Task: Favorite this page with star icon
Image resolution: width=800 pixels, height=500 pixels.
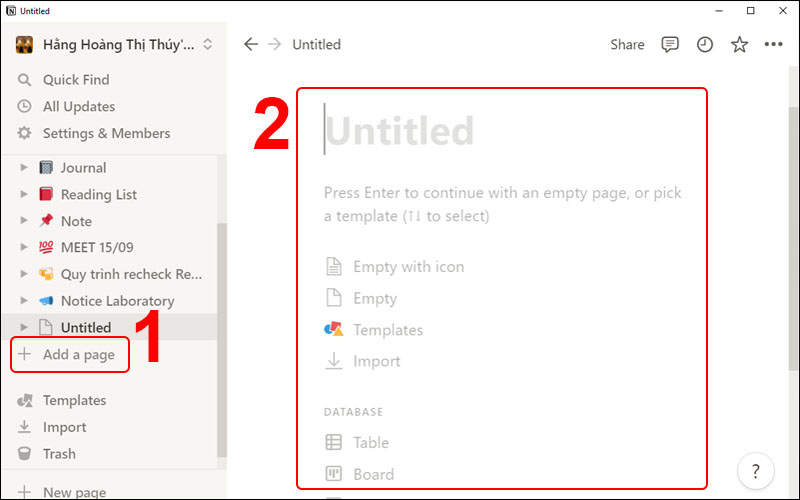Action: pos(739,44)
